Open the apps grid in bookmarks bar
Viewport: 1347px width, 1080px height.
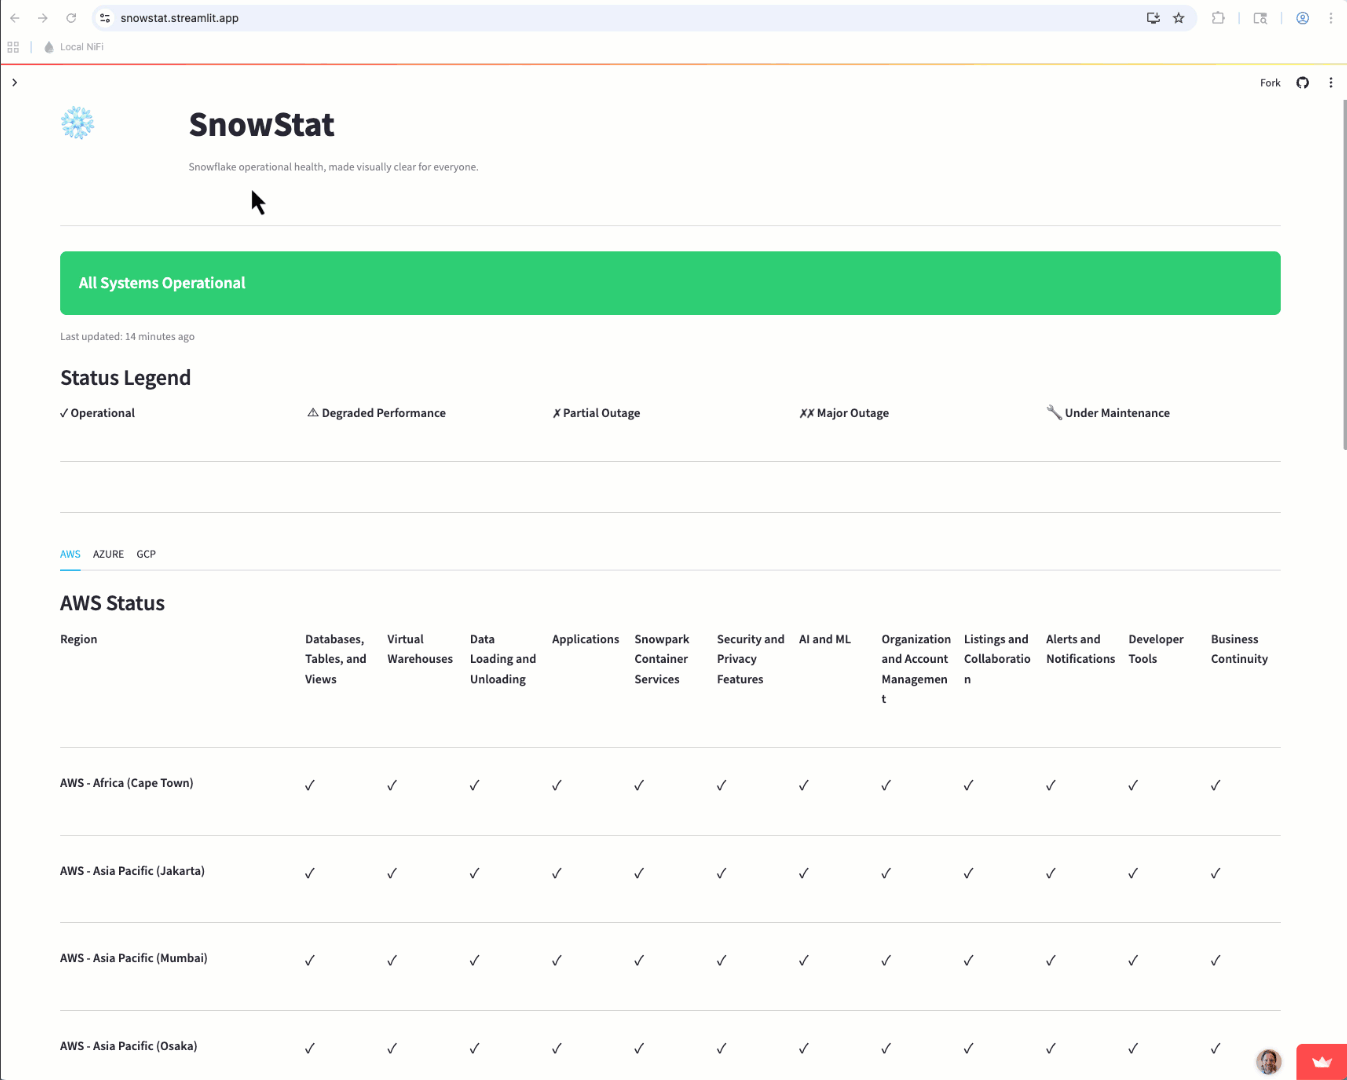click(13, 47)
